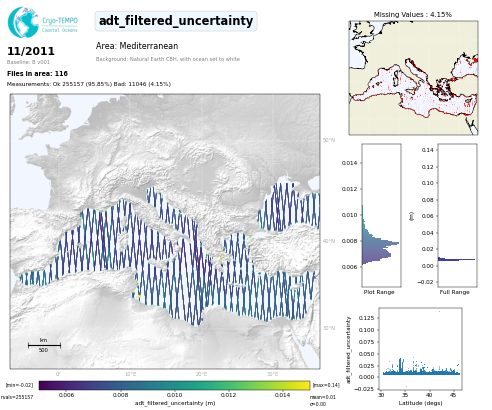
Task: Click the Missing Values : 4.15% title
Action: pos(413,14)
